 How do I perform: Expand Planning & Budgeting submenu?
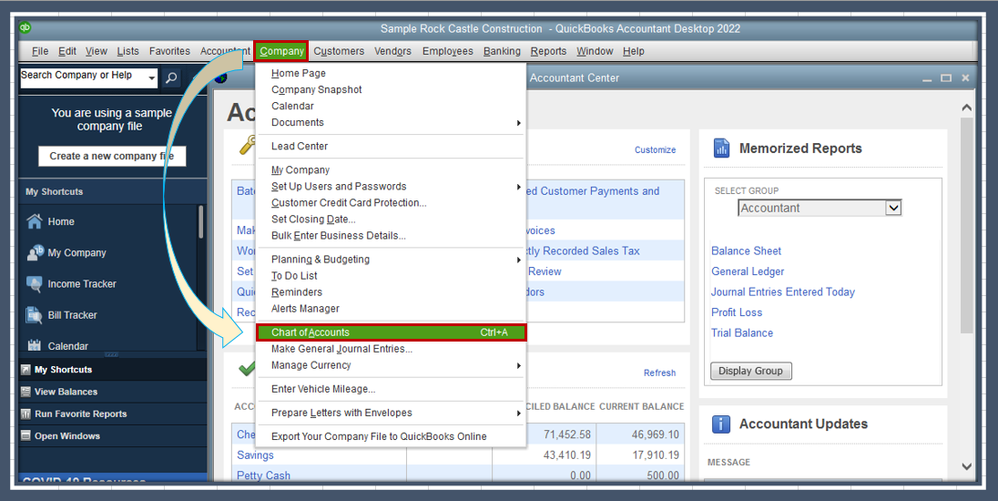point(519,260)
